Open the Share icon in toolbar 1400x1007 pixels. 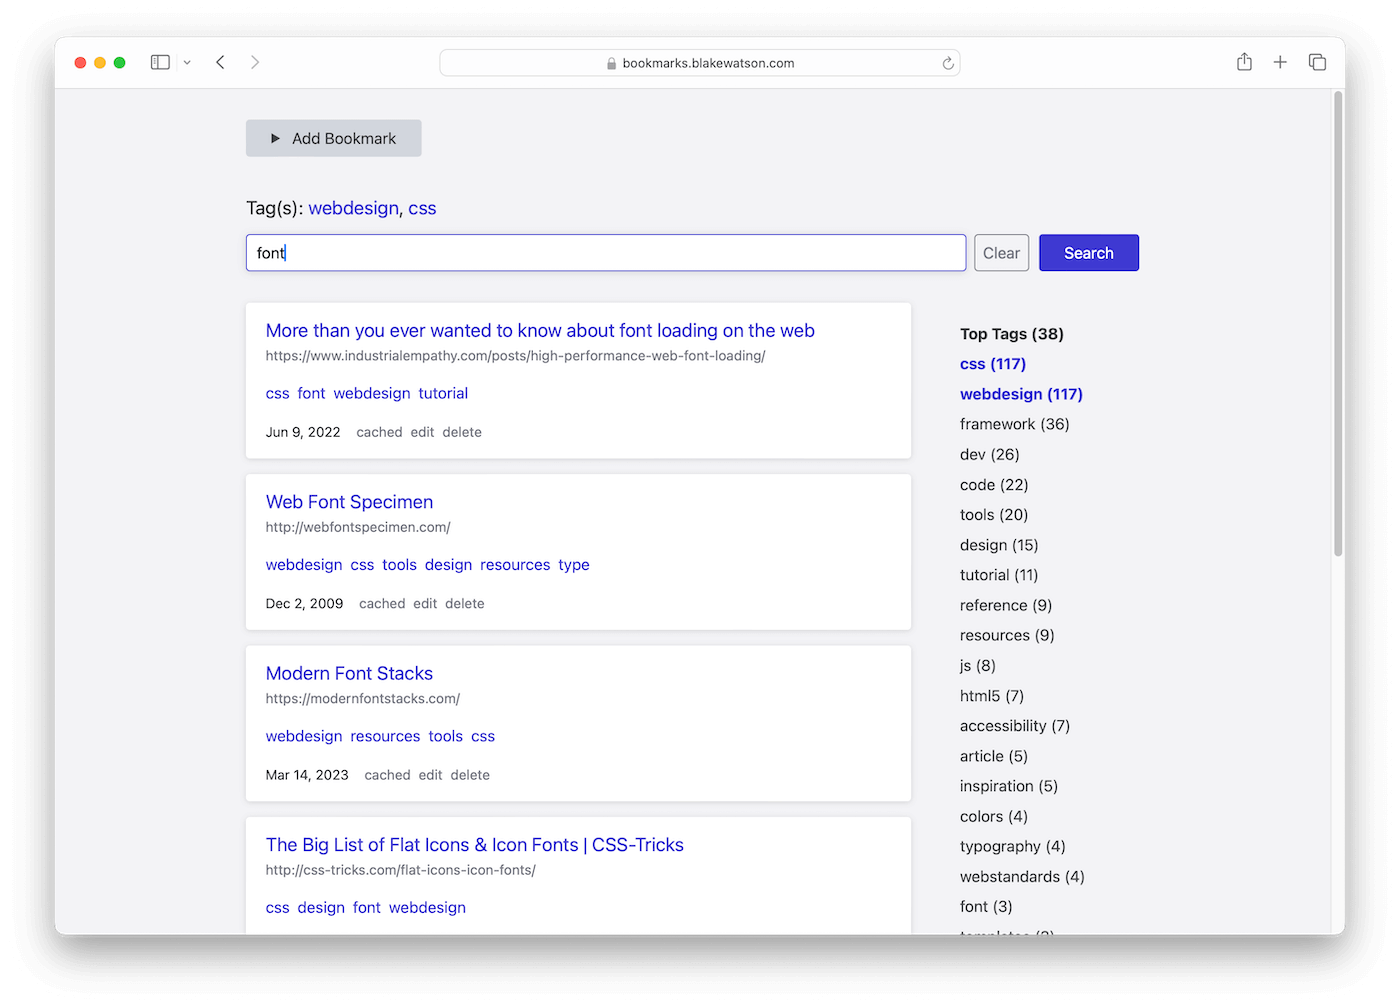click(1244, 62)
